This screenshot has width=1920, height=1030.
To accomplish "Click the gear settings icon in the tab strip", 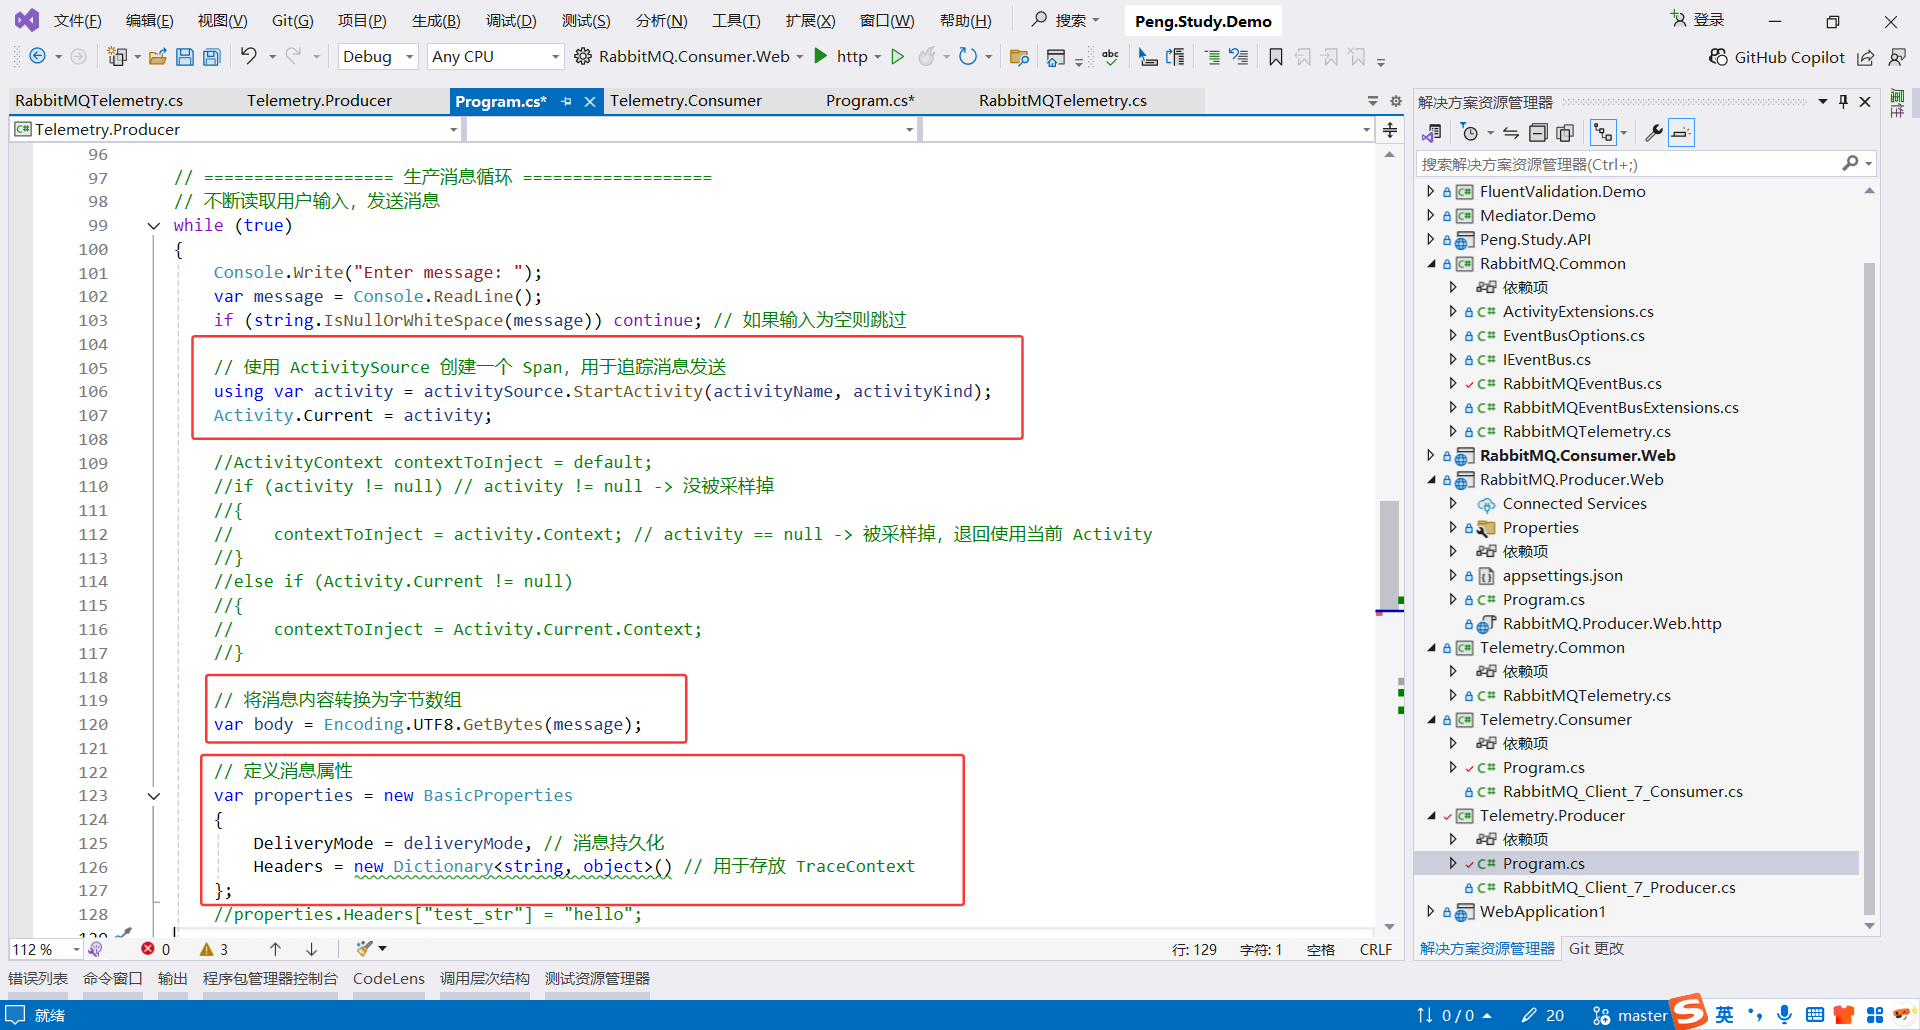I will tap(1396, 101).
